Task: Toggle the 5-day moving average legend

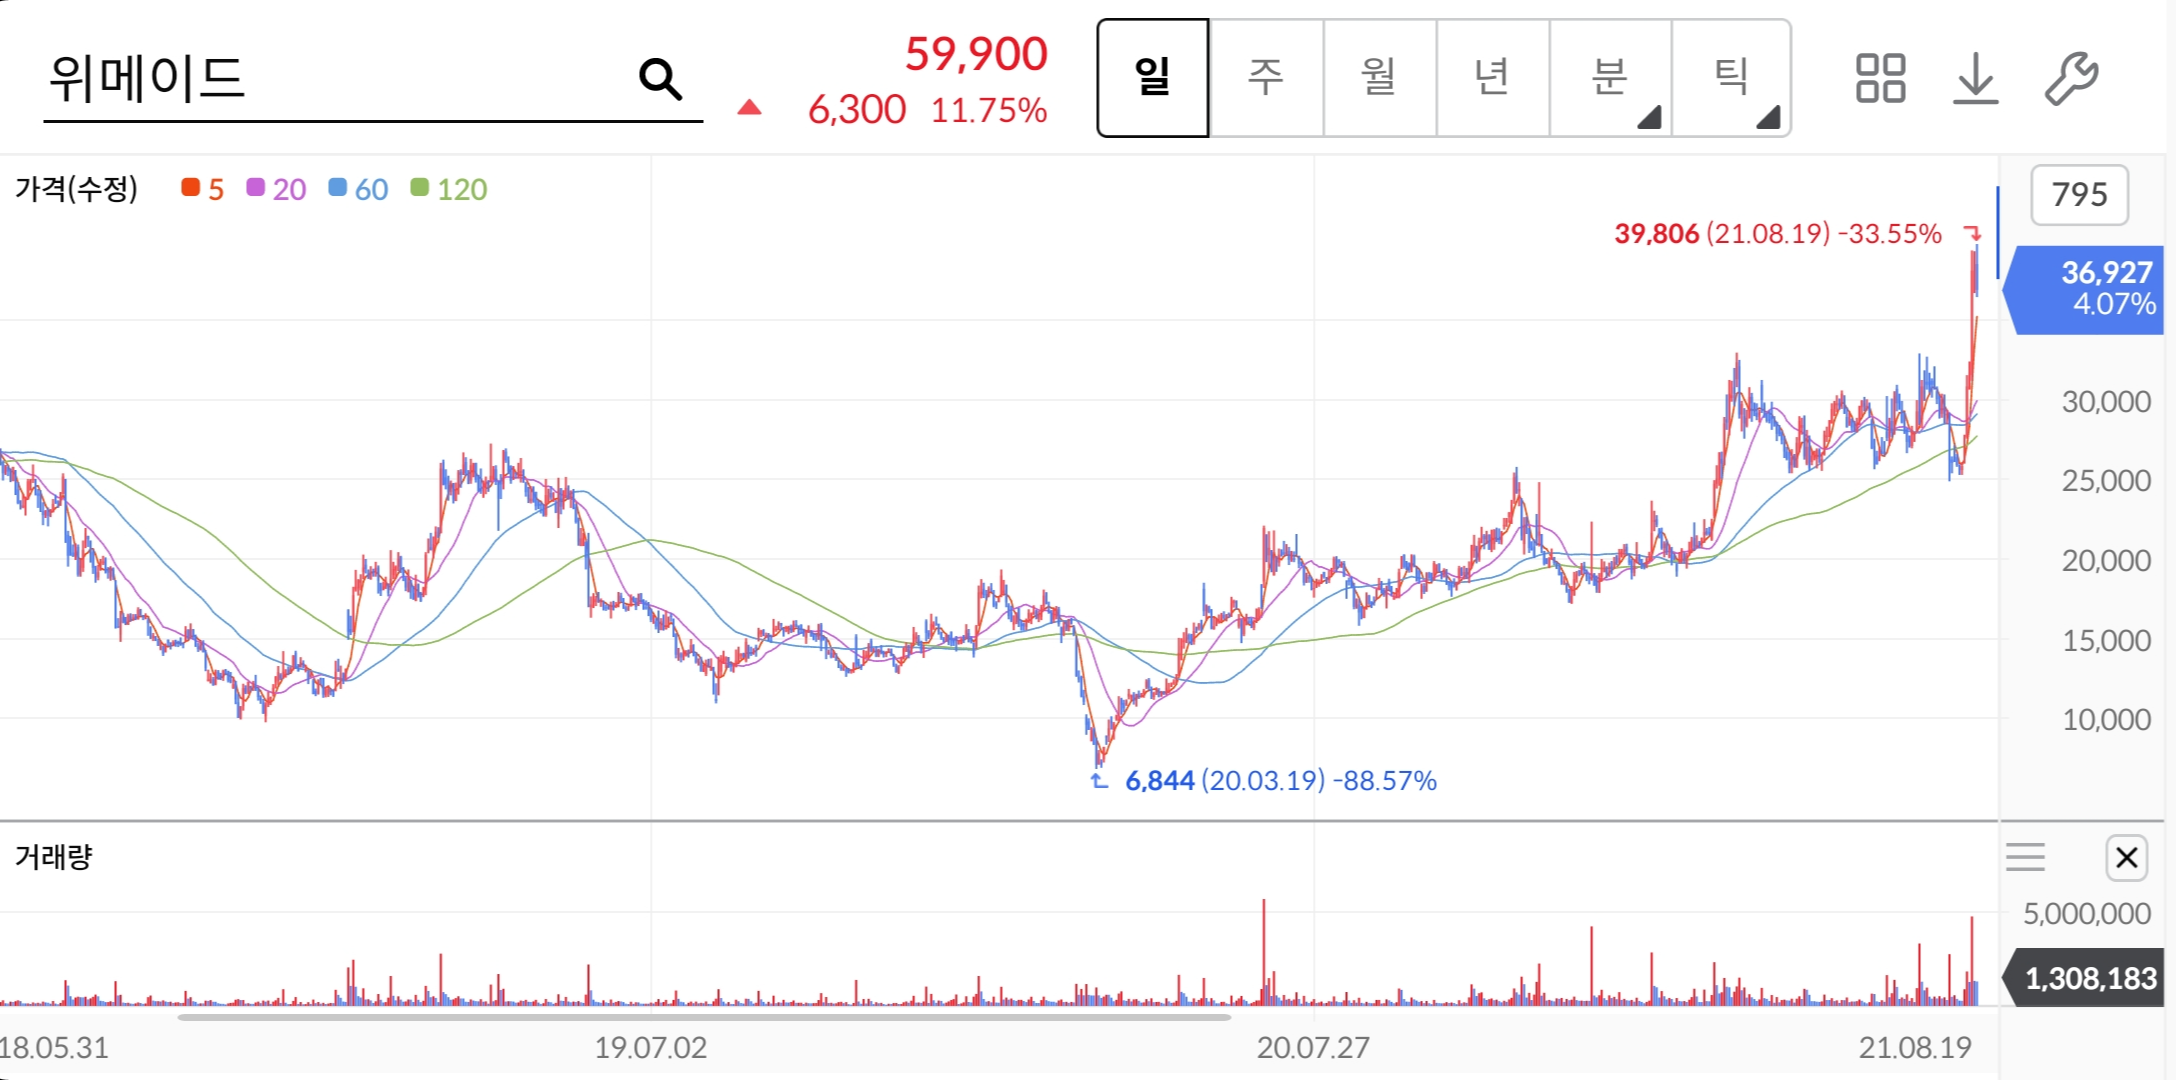Action: (x=202, y=189)
